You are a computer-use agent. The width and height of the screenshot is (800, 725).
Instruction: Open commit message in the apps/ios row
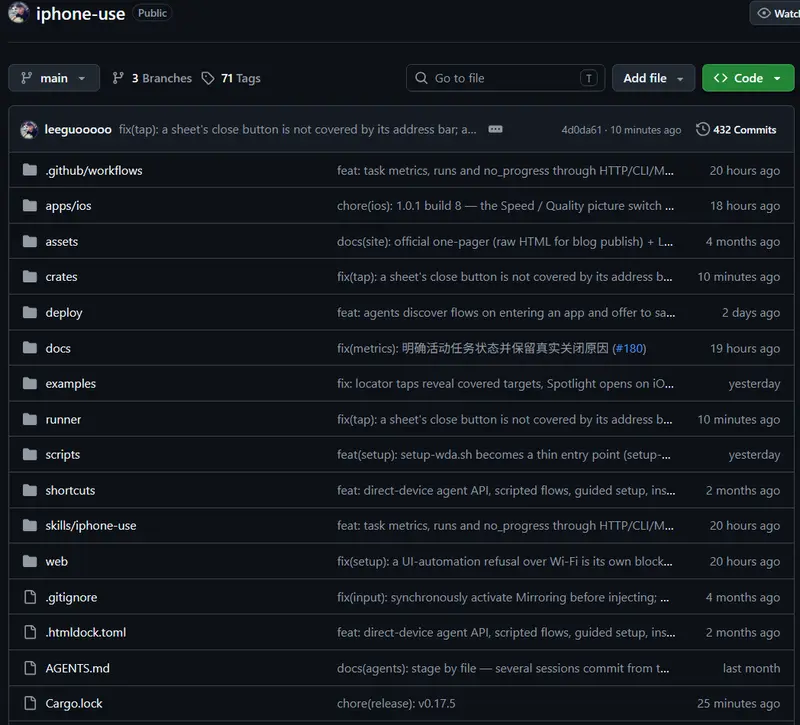(505, 206)
